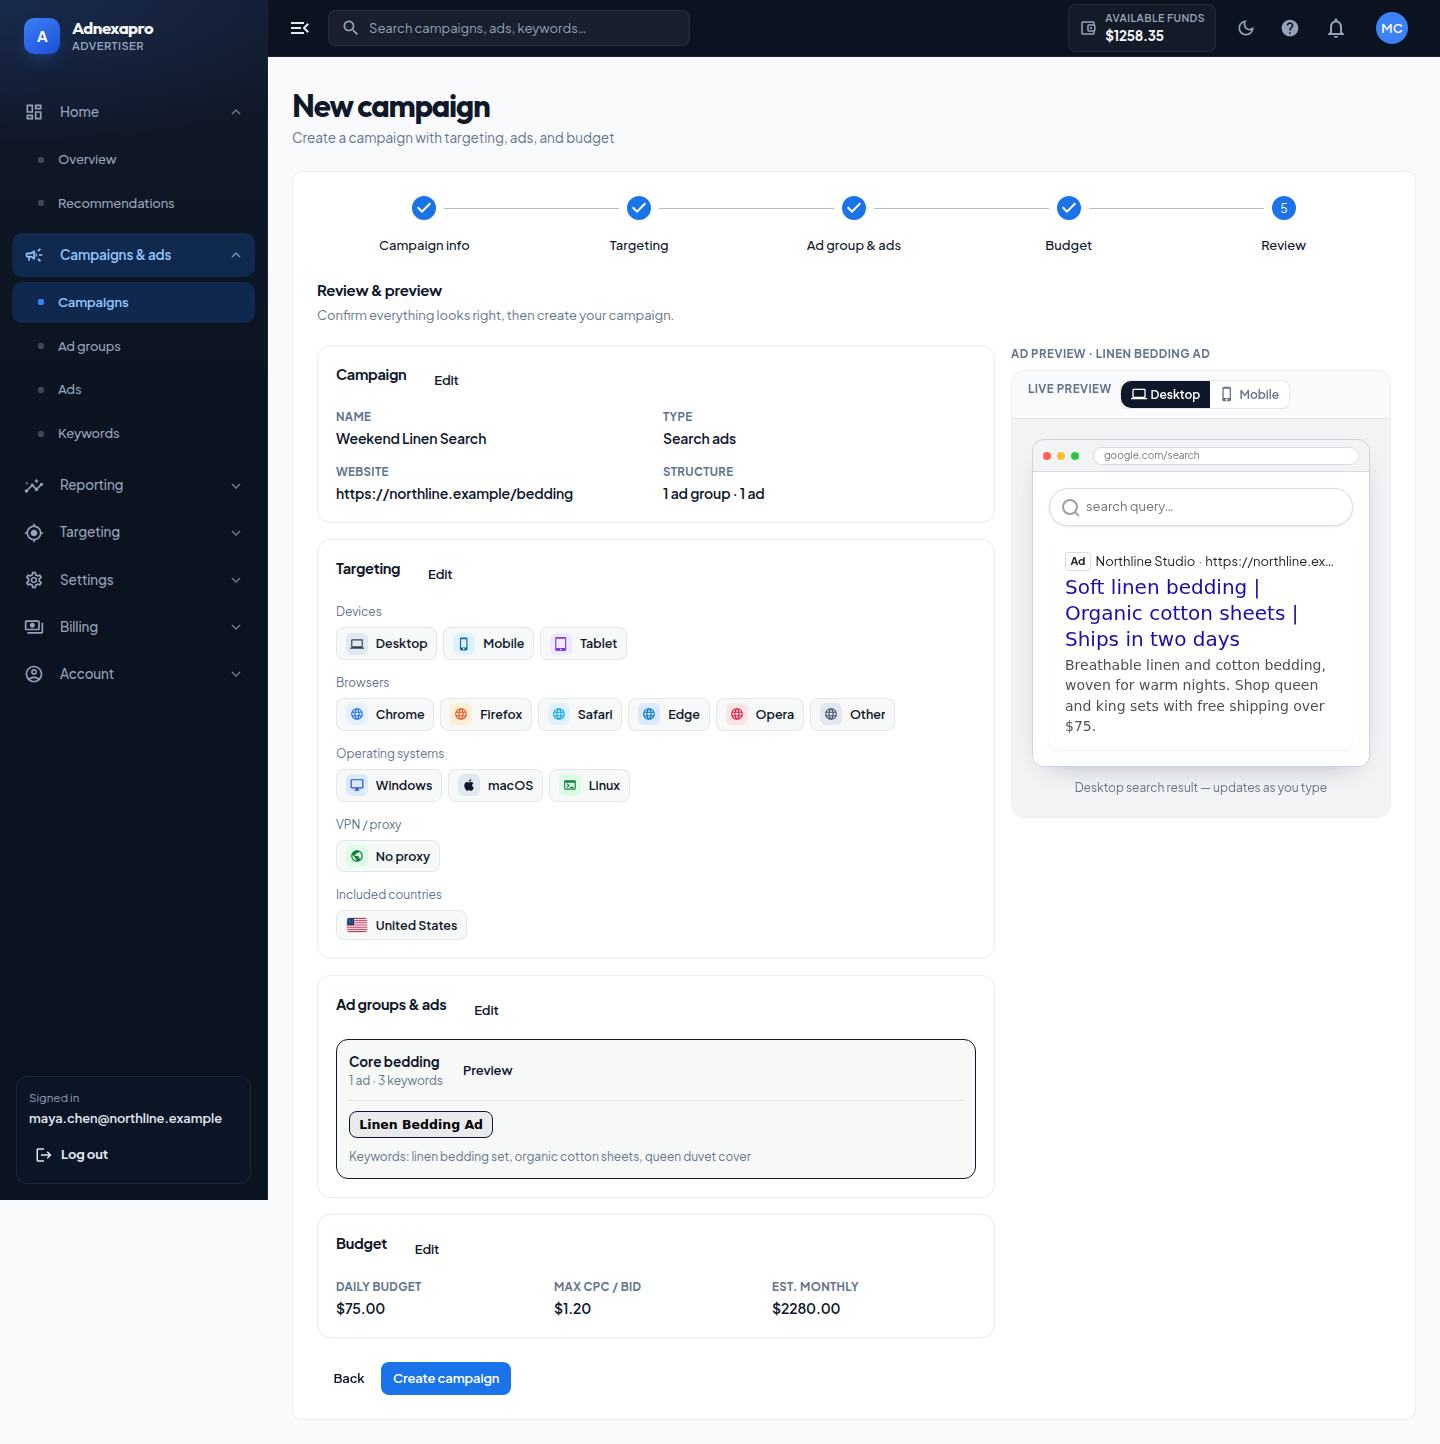Open notifications bell icon
This screenshot has width=1440, height=1444.
tap(1336, 28)
